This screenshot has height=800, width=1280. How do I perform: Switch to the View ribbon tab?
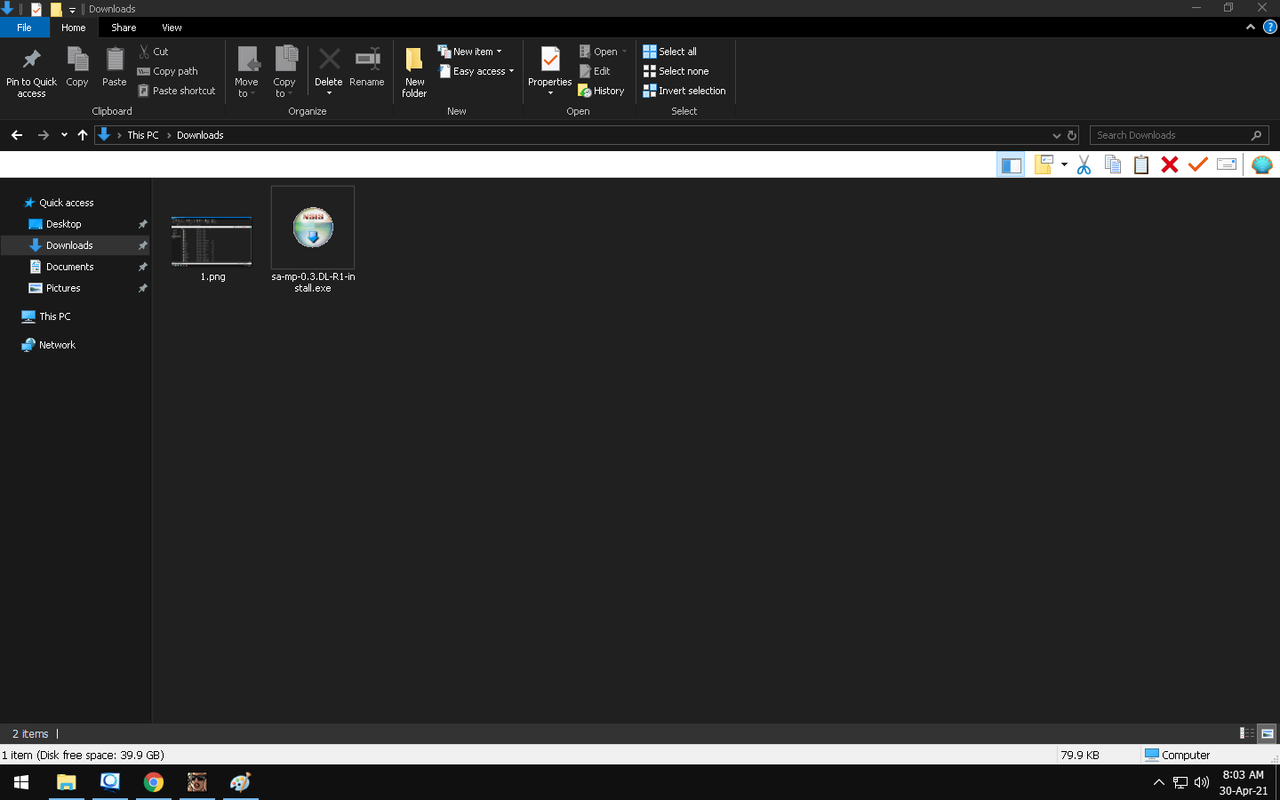coord(172,28)
